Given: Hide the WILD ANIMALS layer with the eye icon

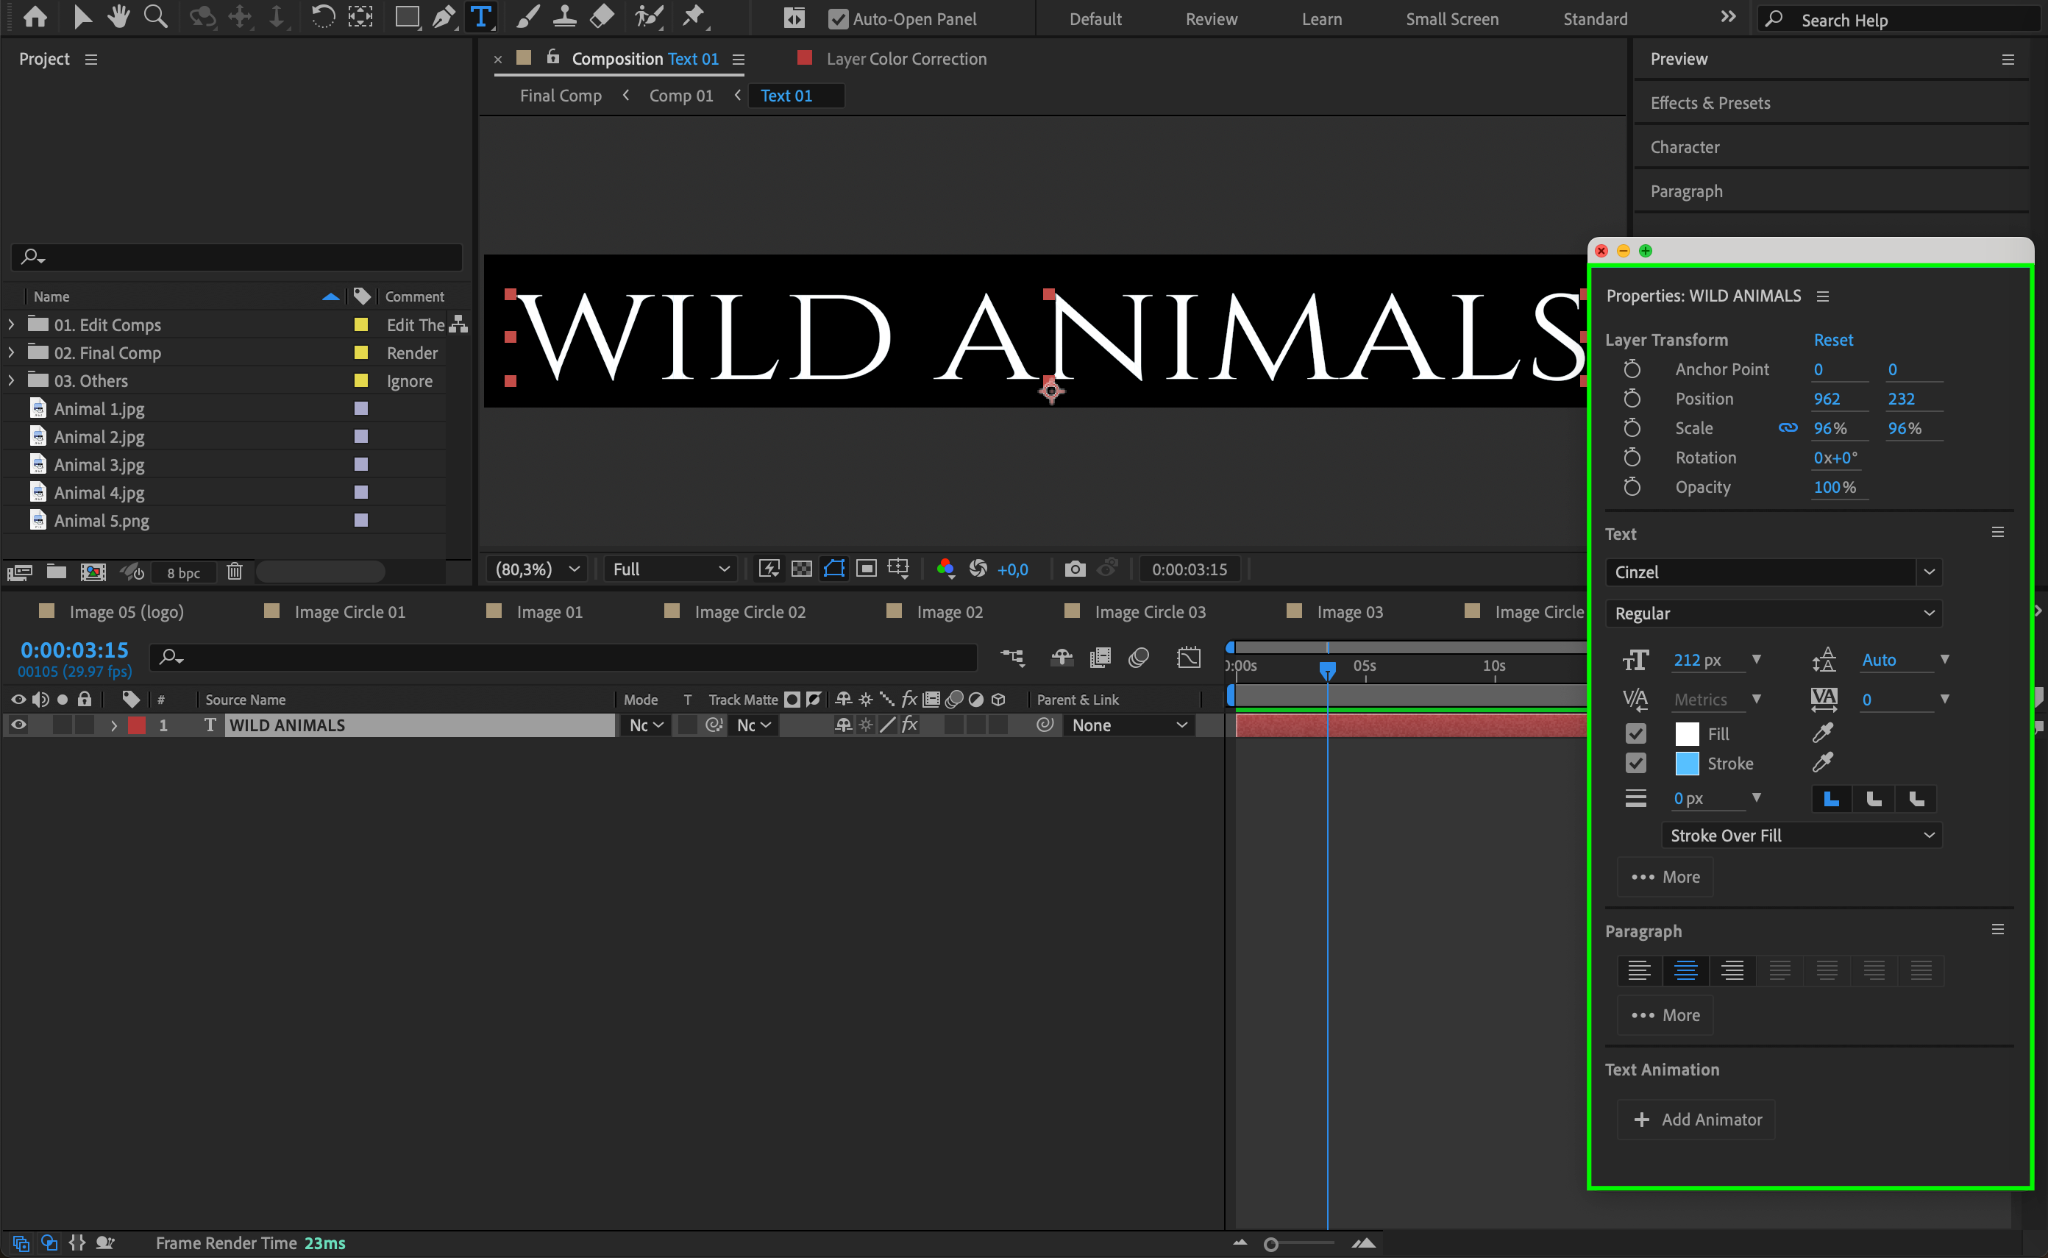Looking at the screenshot, I should click(18, 725).
